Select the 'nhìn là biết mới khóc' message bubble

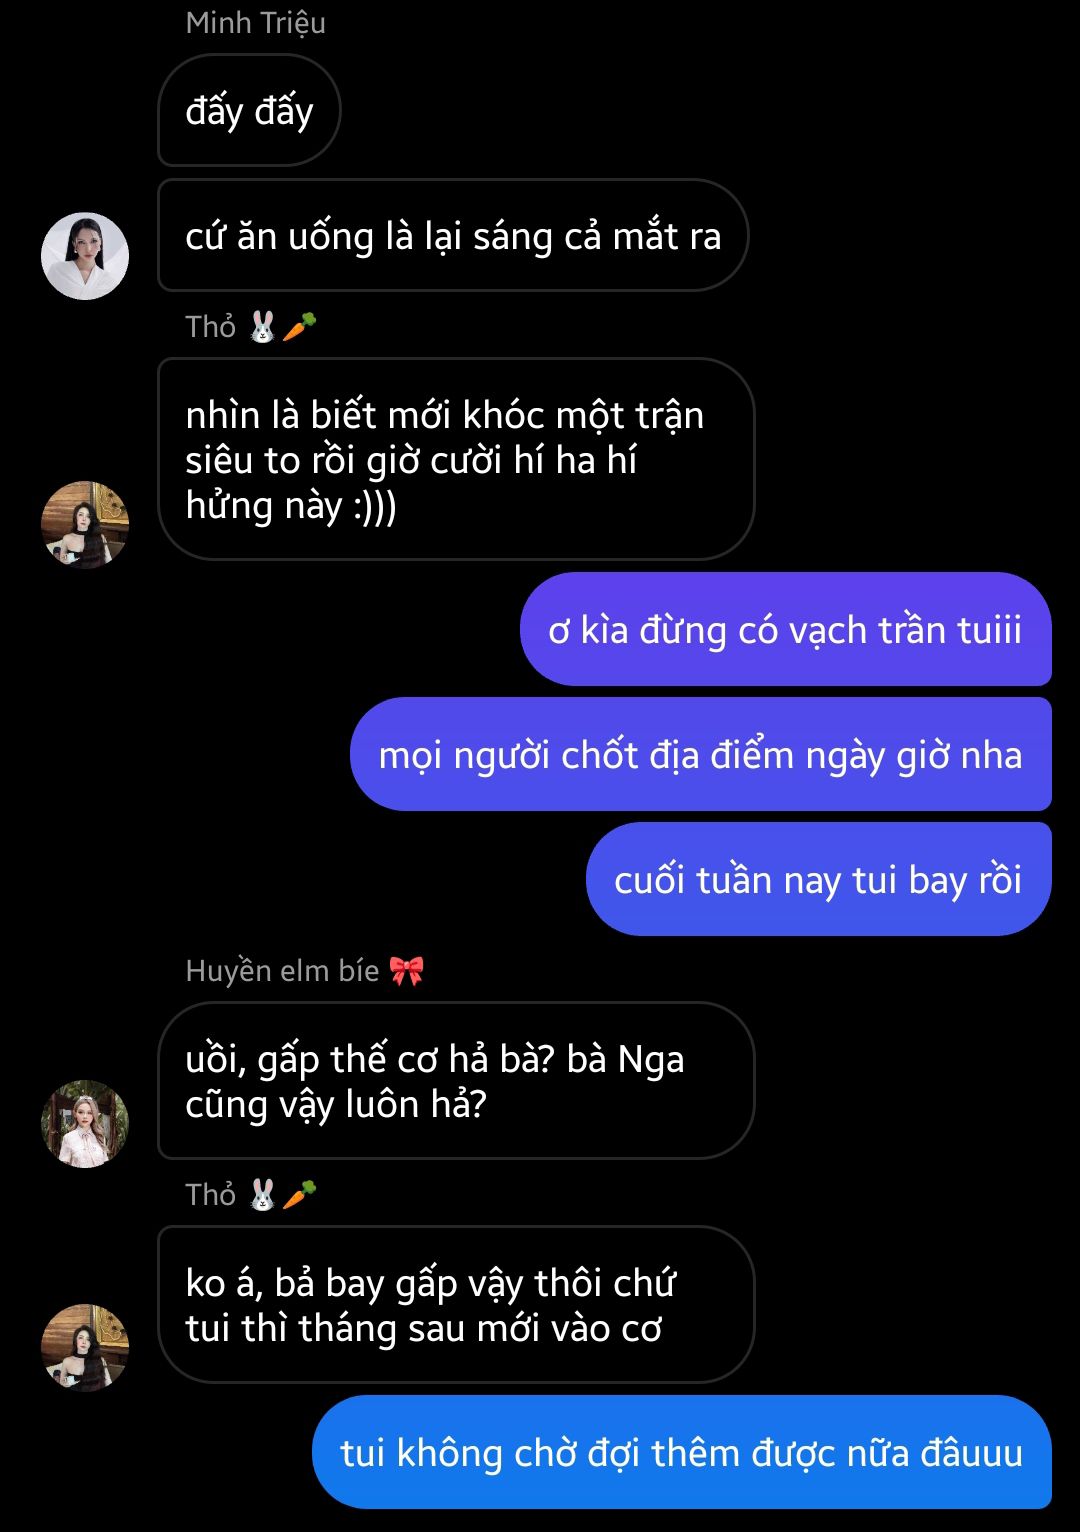pyautogui.click(x=456, y=459)
